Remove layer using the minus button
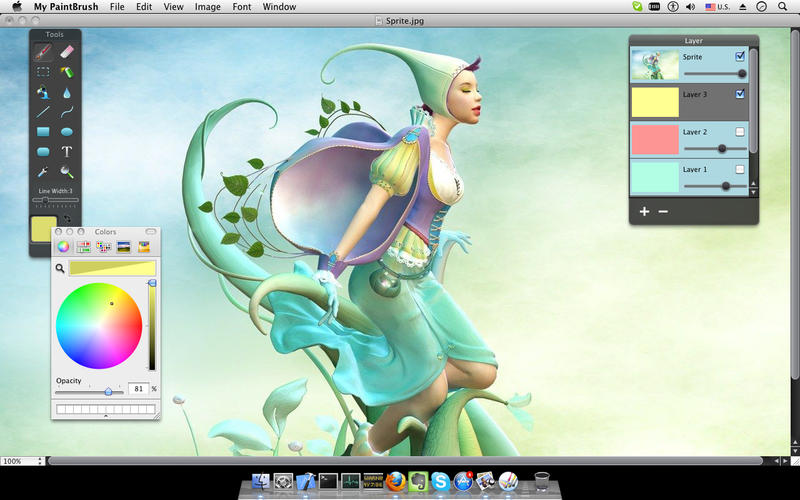800x500 pixels. [663, 211]
